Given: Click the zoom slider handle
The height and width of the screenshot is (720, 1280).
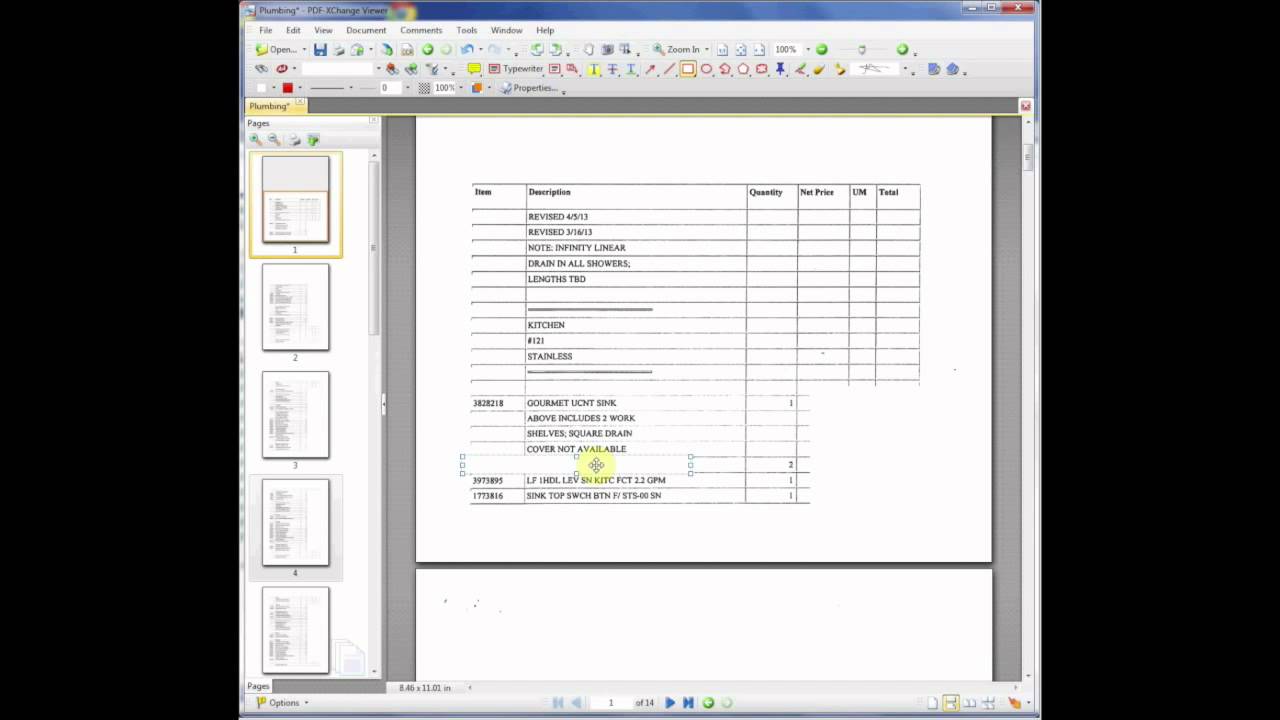Looking at the screenshot, I should tap(862, 49).
